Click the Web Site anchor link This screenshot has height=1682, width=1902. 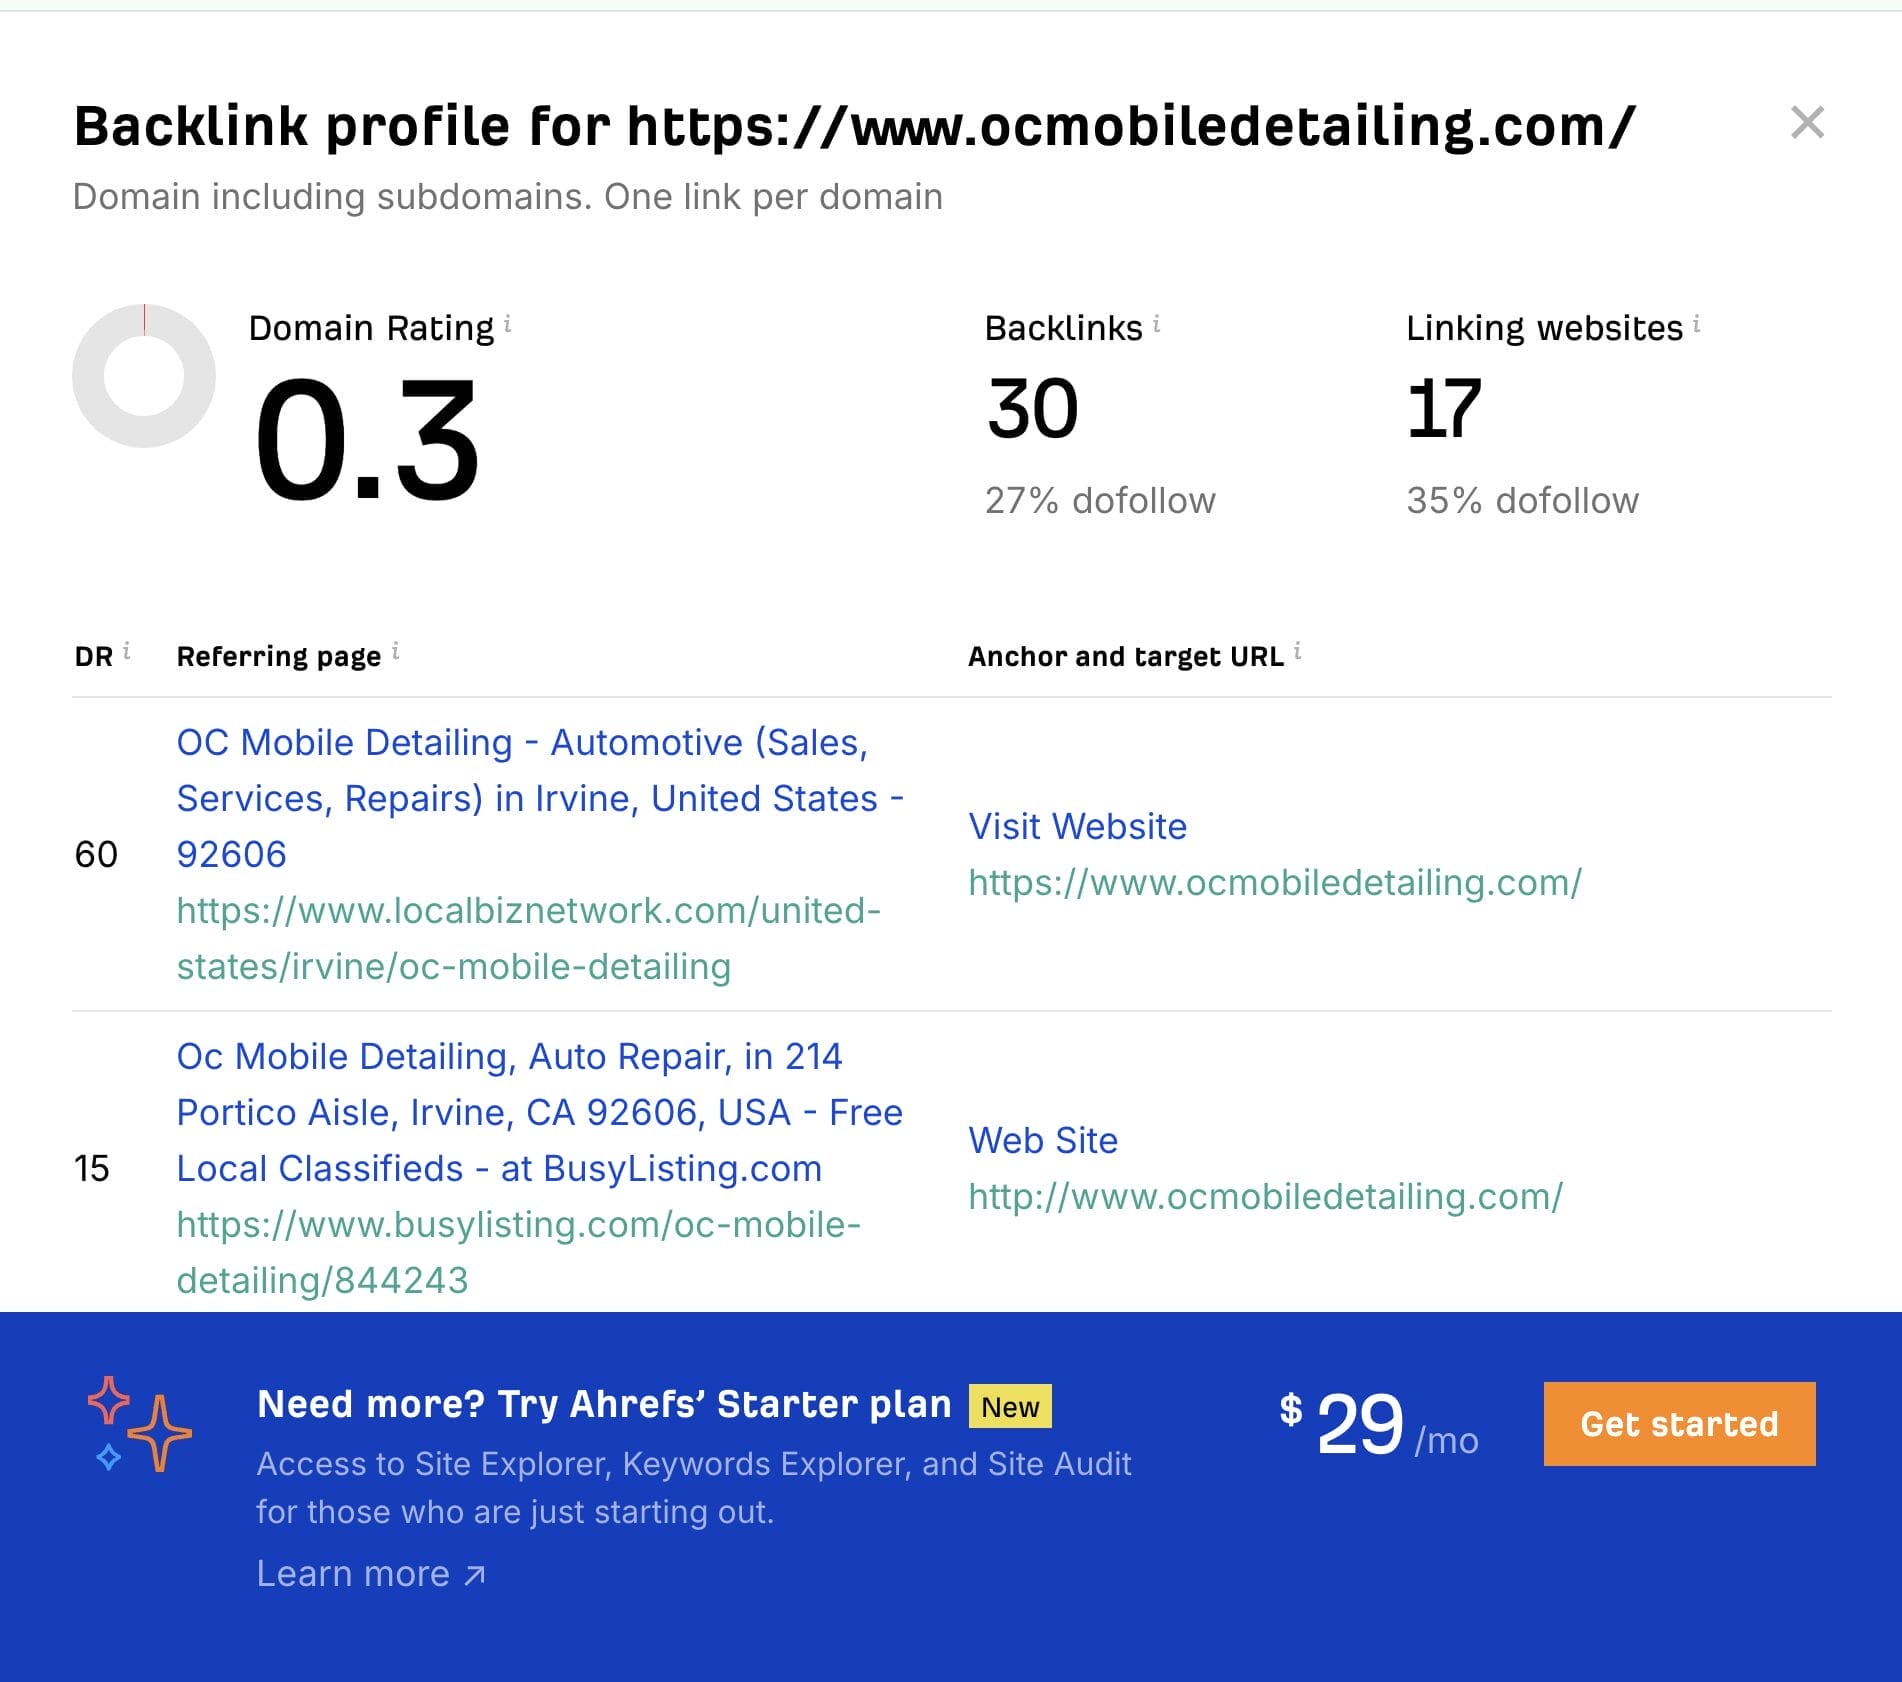pyautogui.click(x=1042, y=1140)
